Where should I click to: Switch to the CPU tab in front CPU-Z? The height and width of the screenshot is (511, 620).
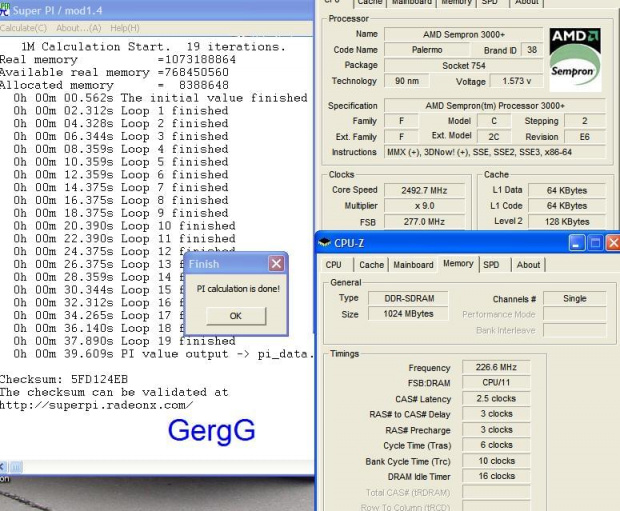pos(333,265)
